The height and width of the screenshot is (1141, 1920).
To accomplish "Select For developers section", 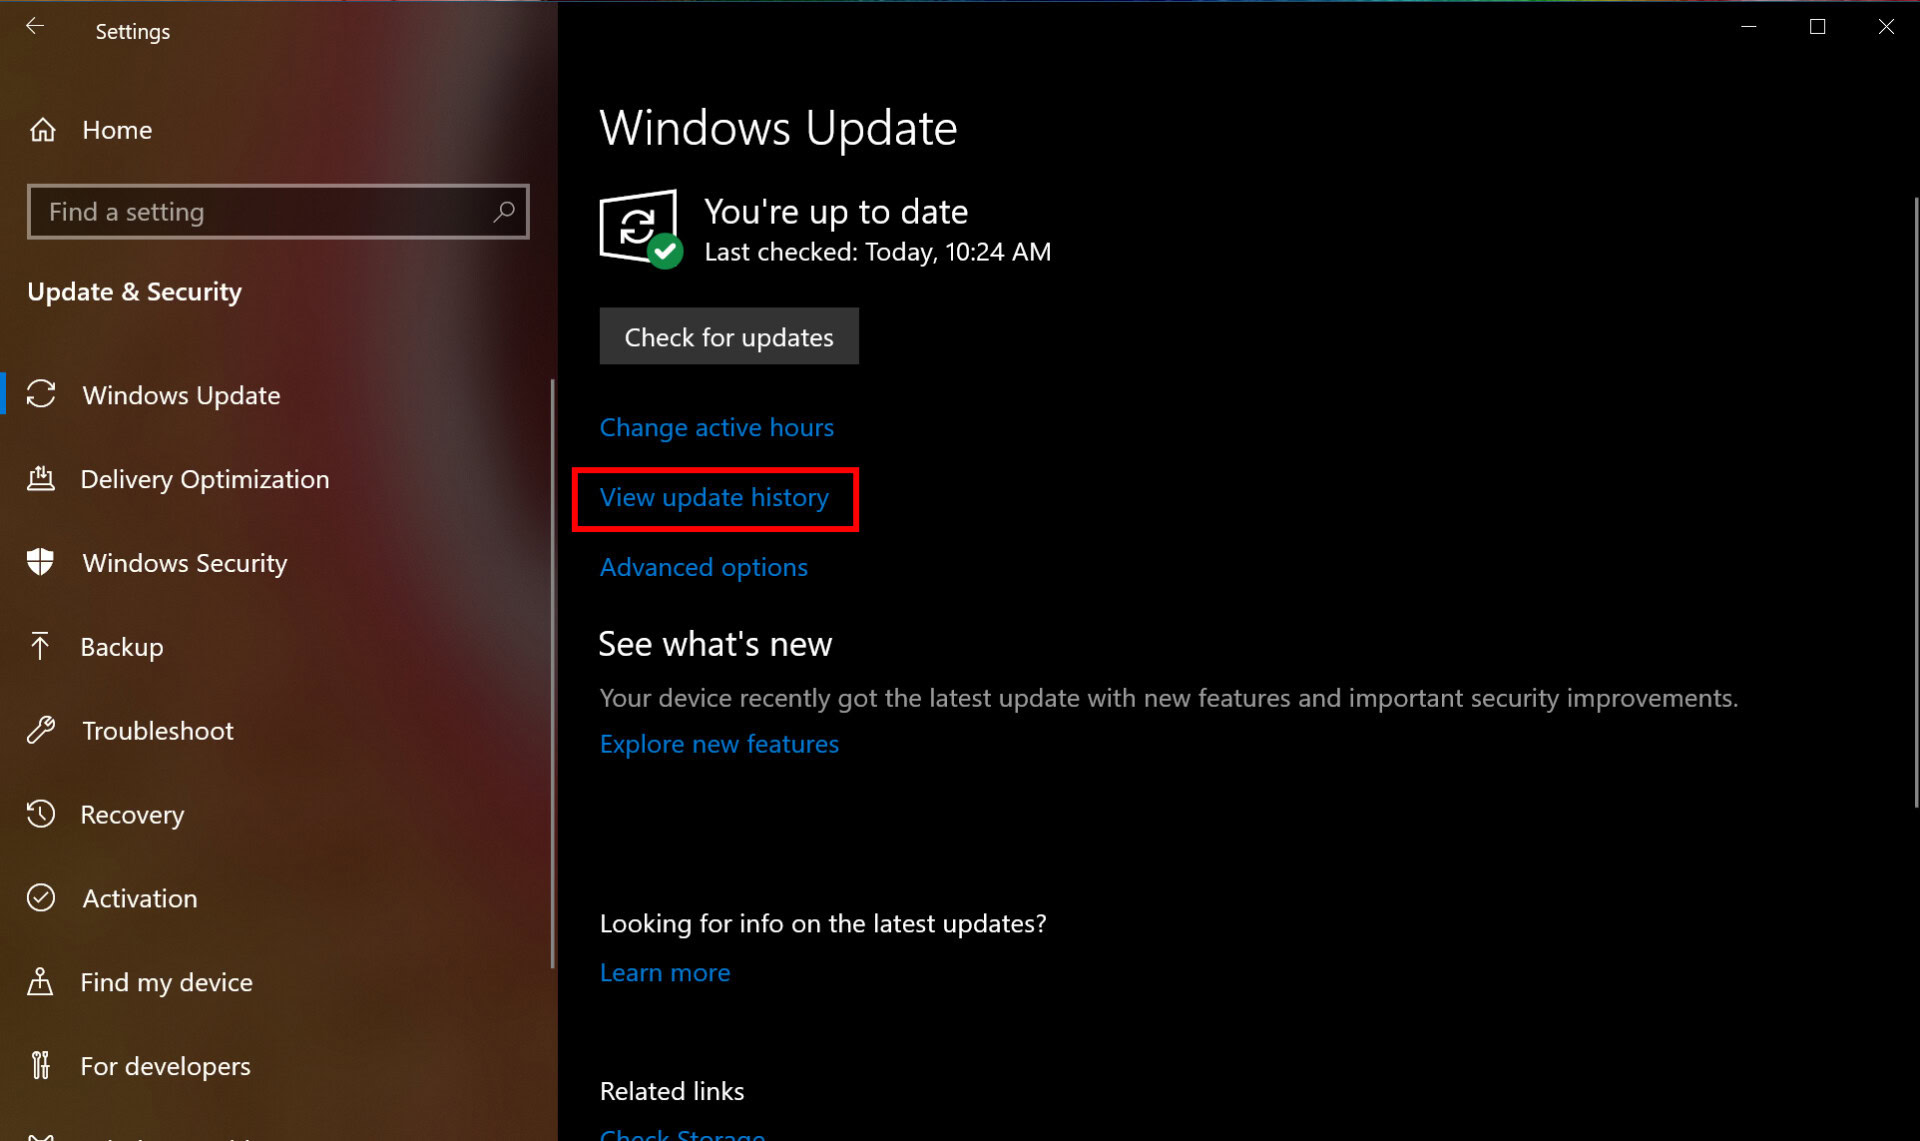I will (163, 1065).
